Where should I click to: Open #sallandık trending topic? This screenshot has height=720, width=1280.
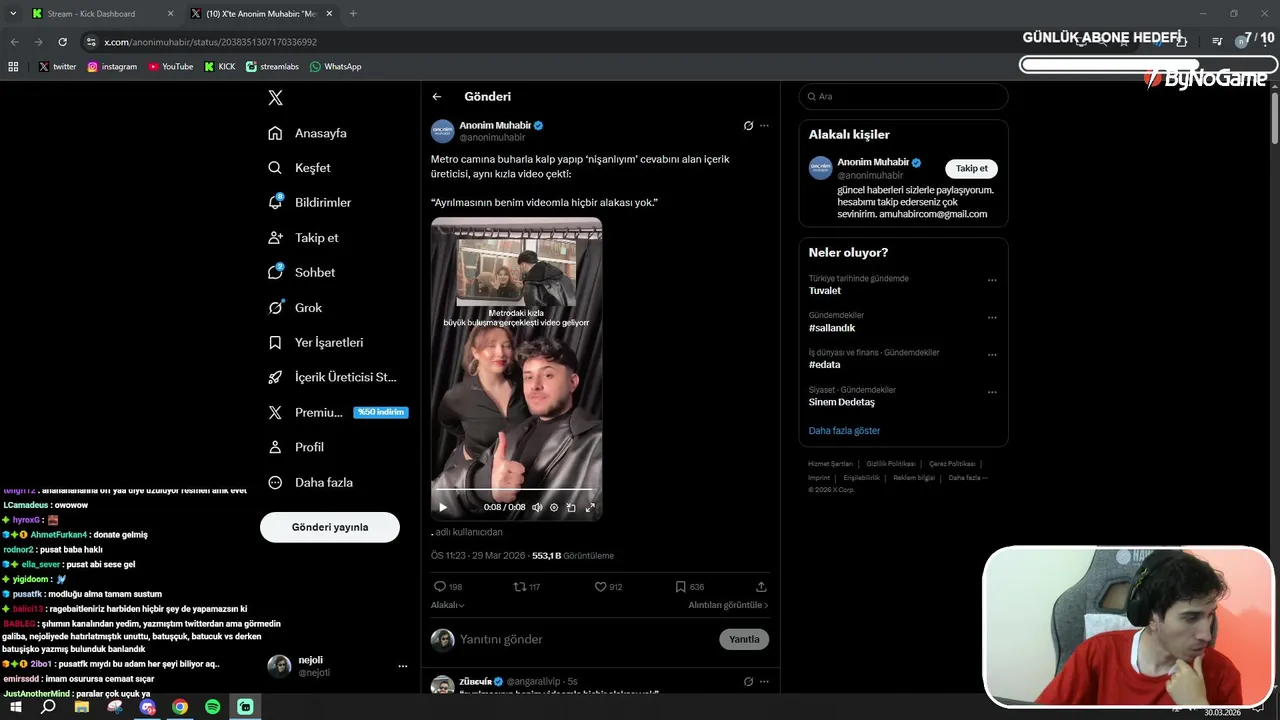click(x=832, y=328)
